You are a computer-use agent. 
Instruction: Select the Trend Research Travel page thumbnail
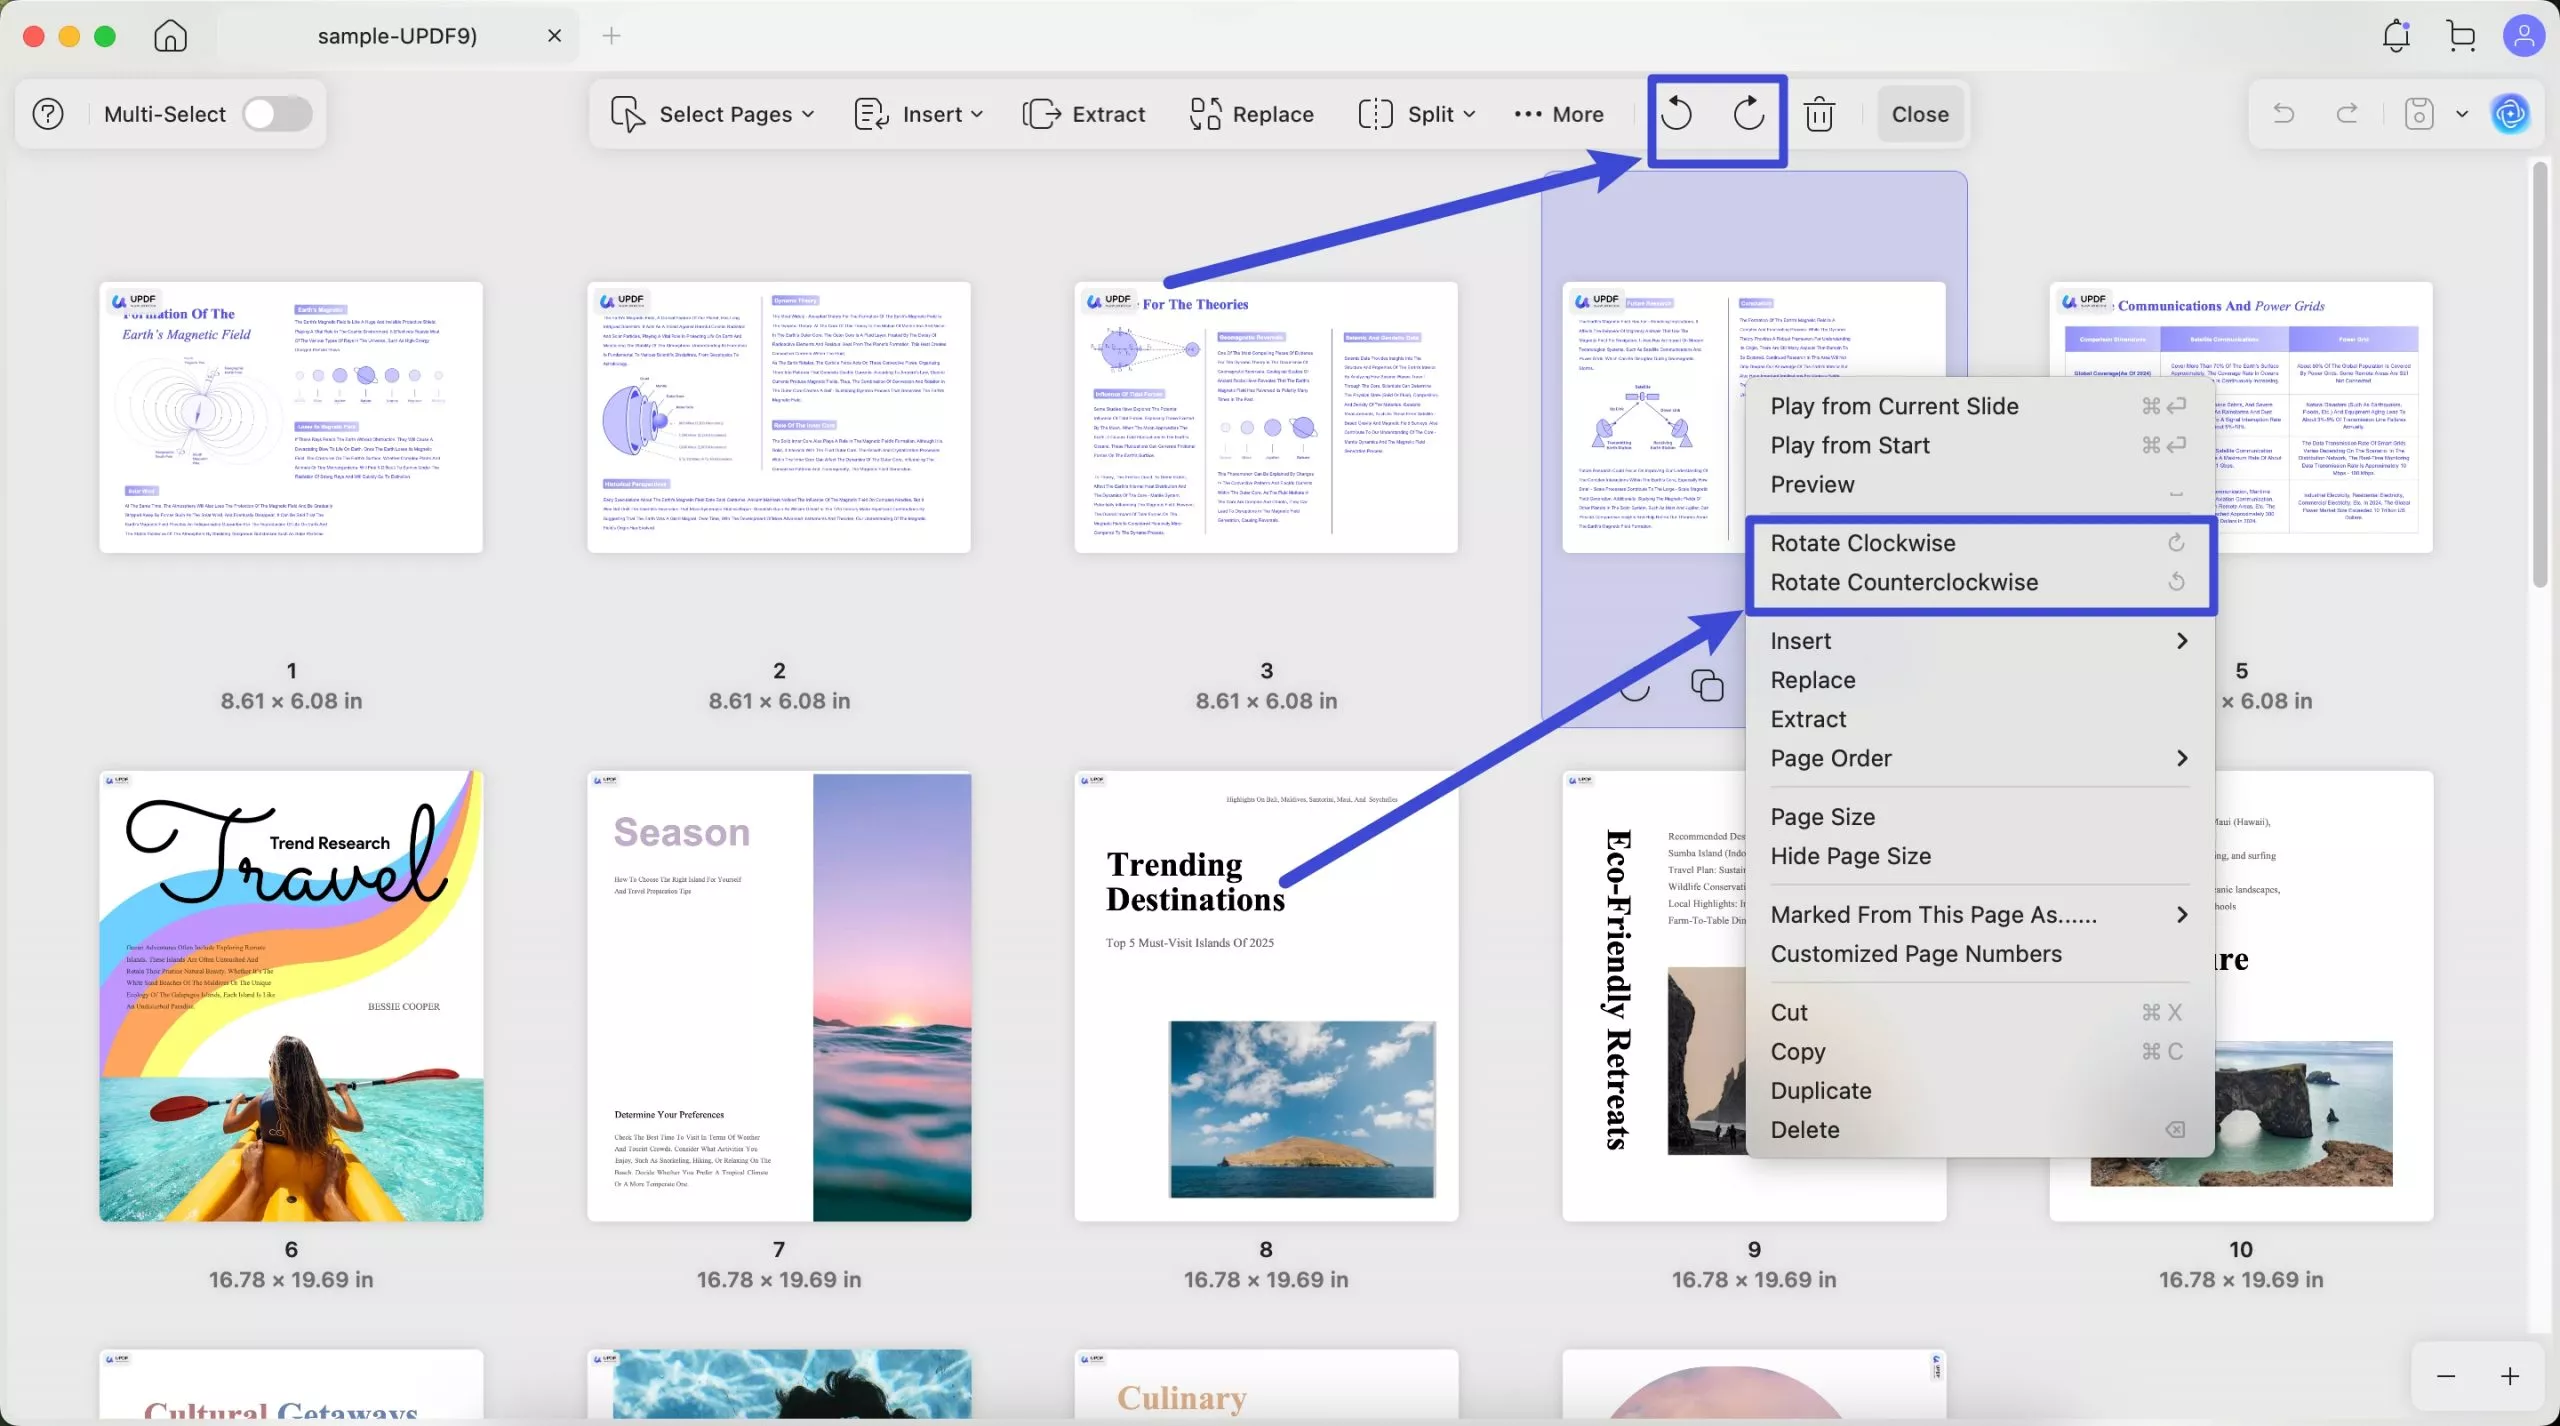click(291, 997)
